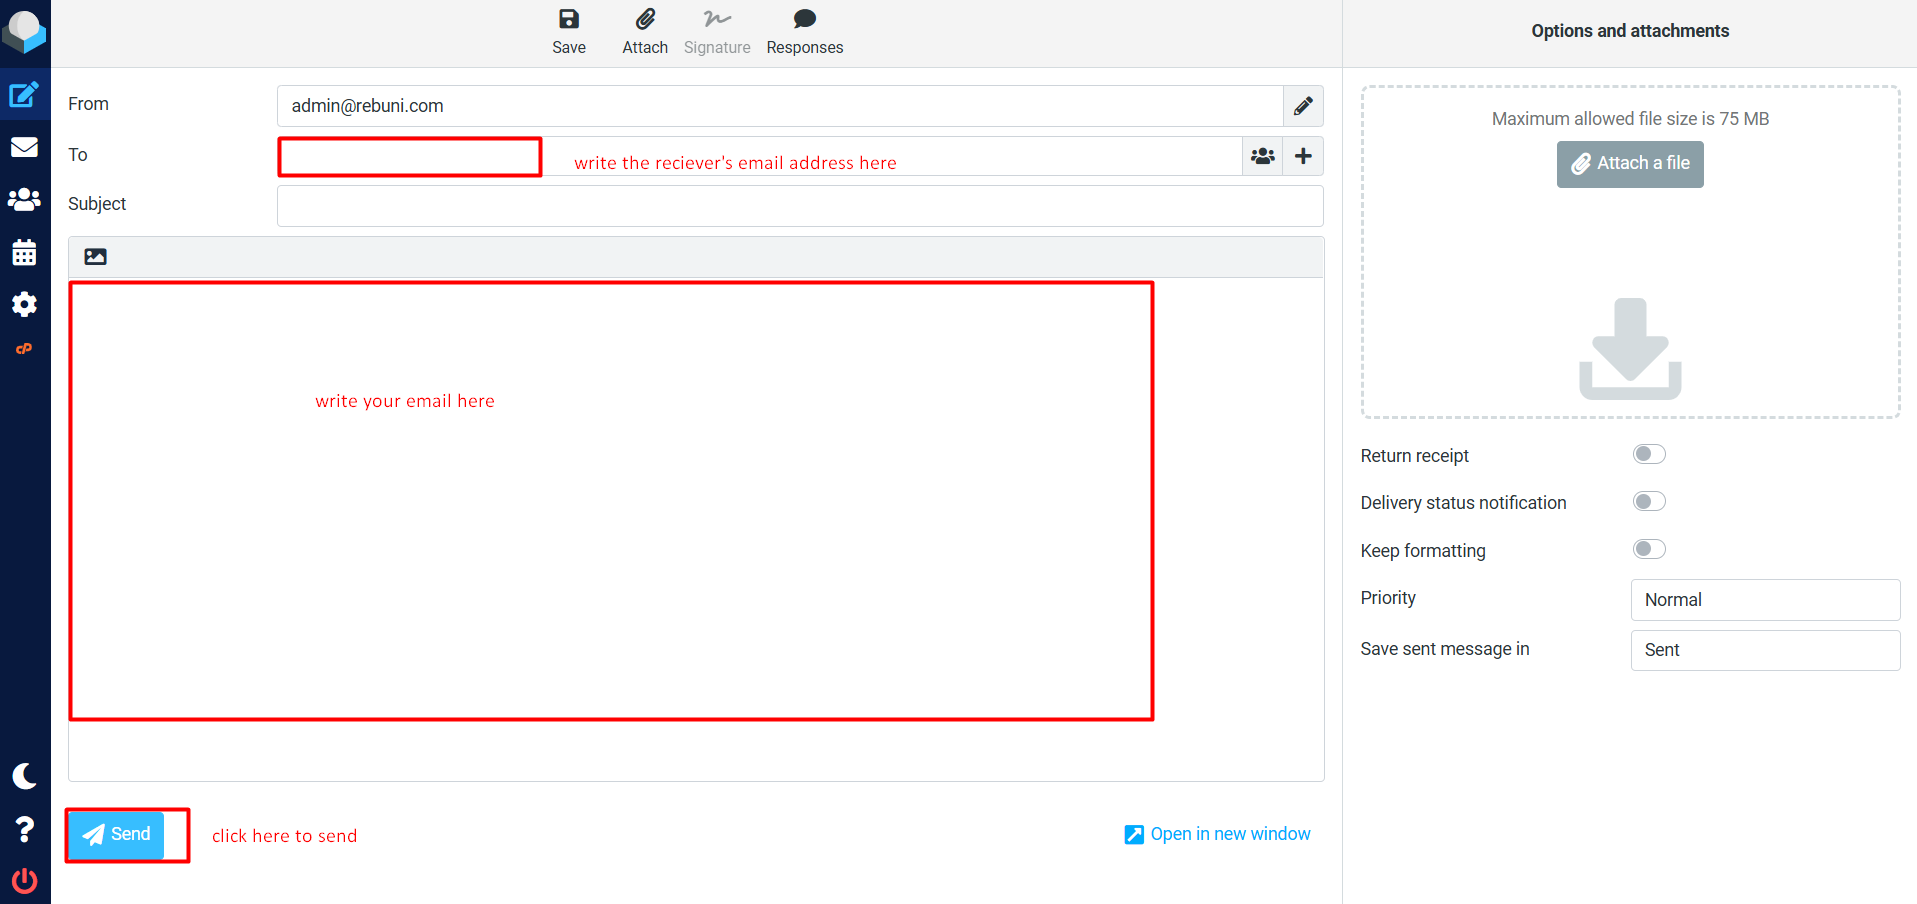The height and width of the screenshot is (904, 1917).
Task: Click the insert image icon in editor toolbar
Action: 96,257
